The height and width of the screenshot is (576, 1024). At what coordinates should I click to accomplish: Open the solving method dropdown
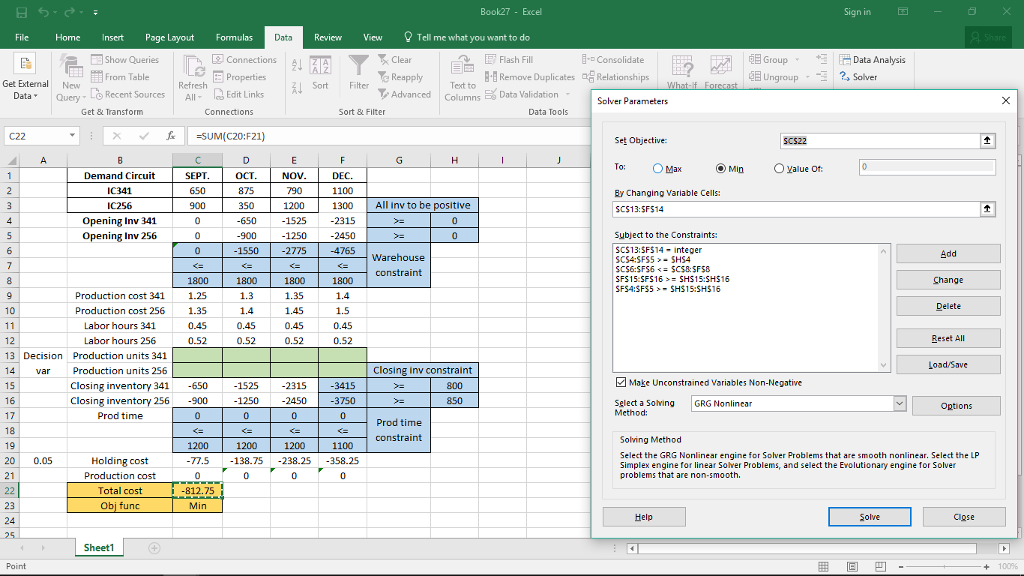[x=898, y=403]
